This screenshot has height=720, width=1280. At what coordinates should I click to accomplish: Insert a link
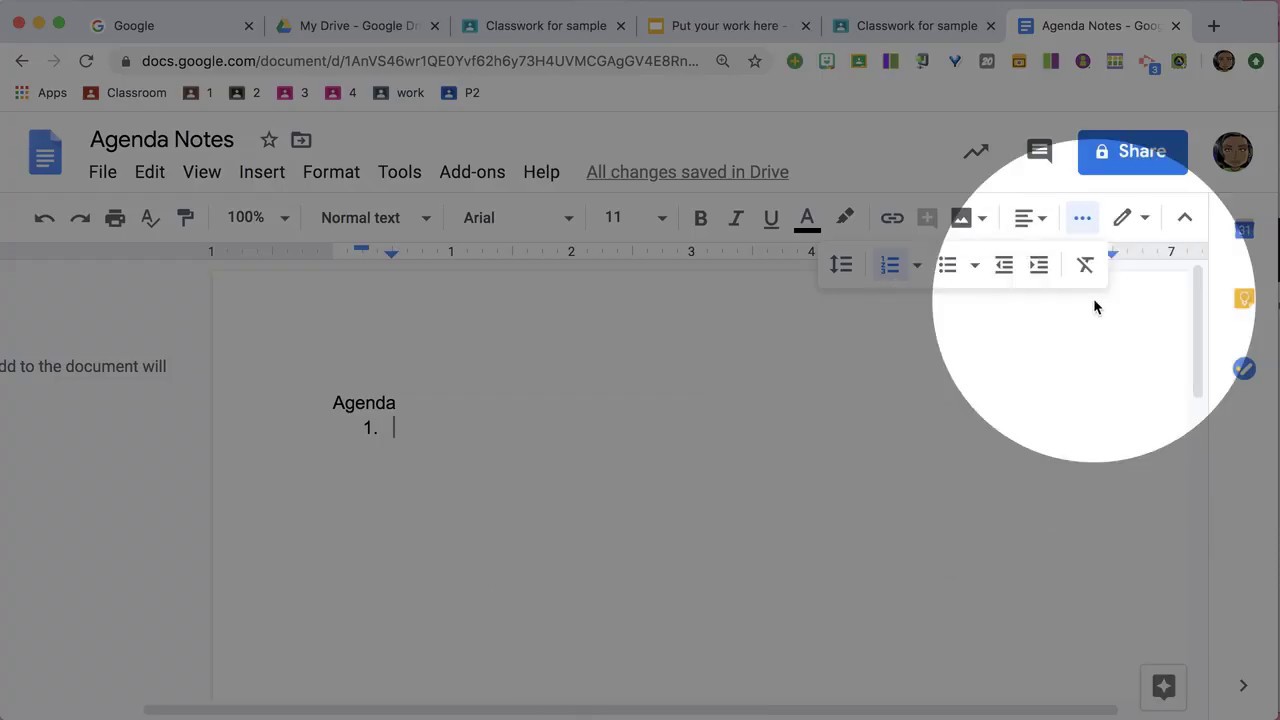coord(892,218)
